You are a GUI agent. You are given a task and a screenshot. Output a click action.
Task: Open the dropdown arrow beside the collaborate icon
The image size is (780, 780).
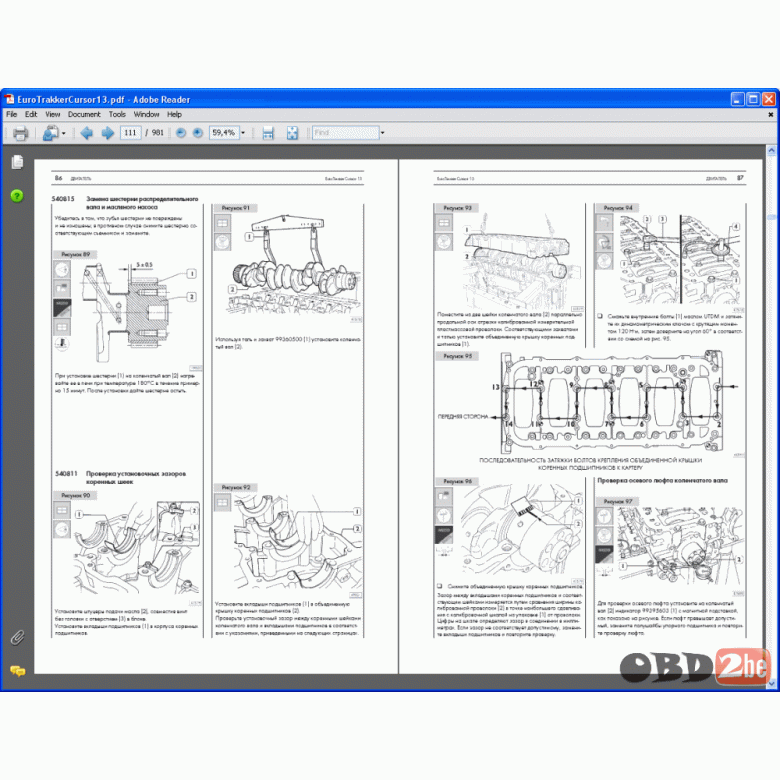(64, 133)
